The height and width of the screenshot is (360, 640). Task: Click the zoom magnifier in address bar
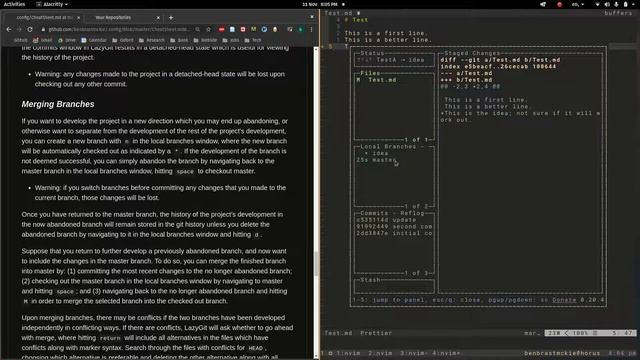(198, 29)
